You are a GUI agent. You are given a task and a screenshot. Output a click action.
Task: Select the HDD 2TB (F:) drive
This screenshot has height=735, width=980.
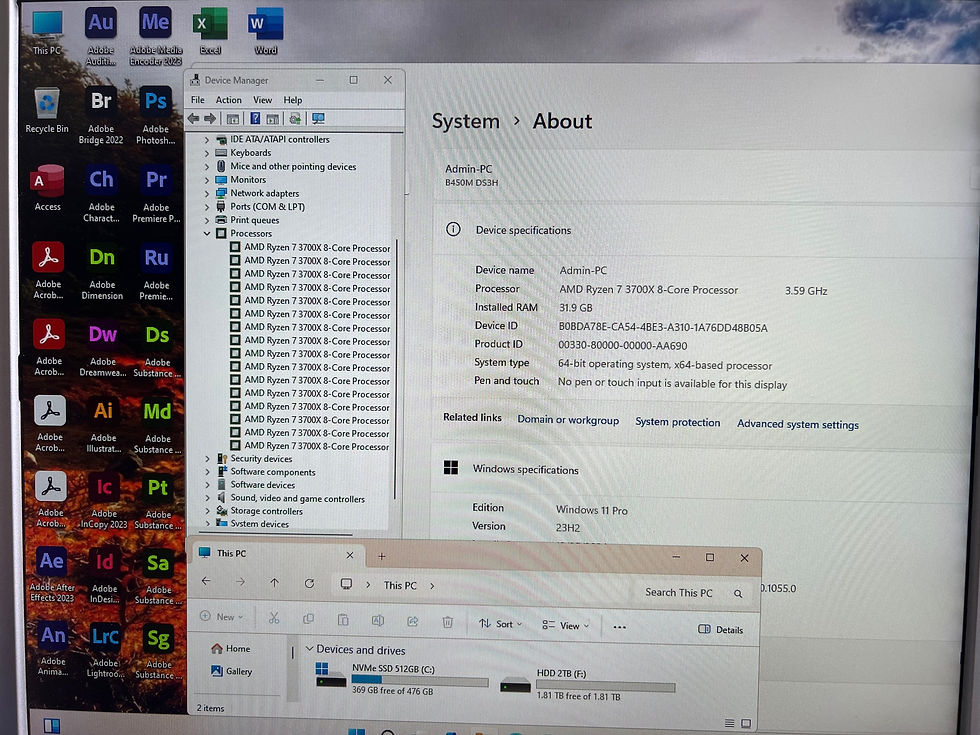point(588,685)
